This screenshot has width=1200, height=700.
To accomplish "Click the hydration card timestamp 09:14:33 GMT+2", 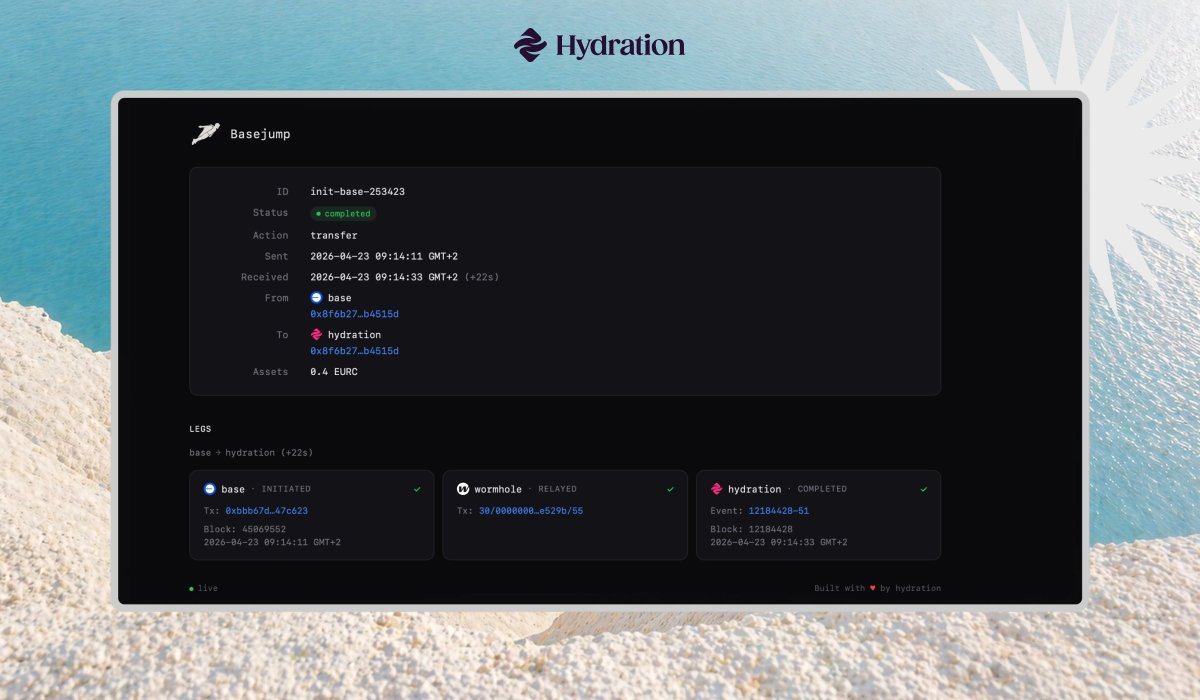I will 779,542.
